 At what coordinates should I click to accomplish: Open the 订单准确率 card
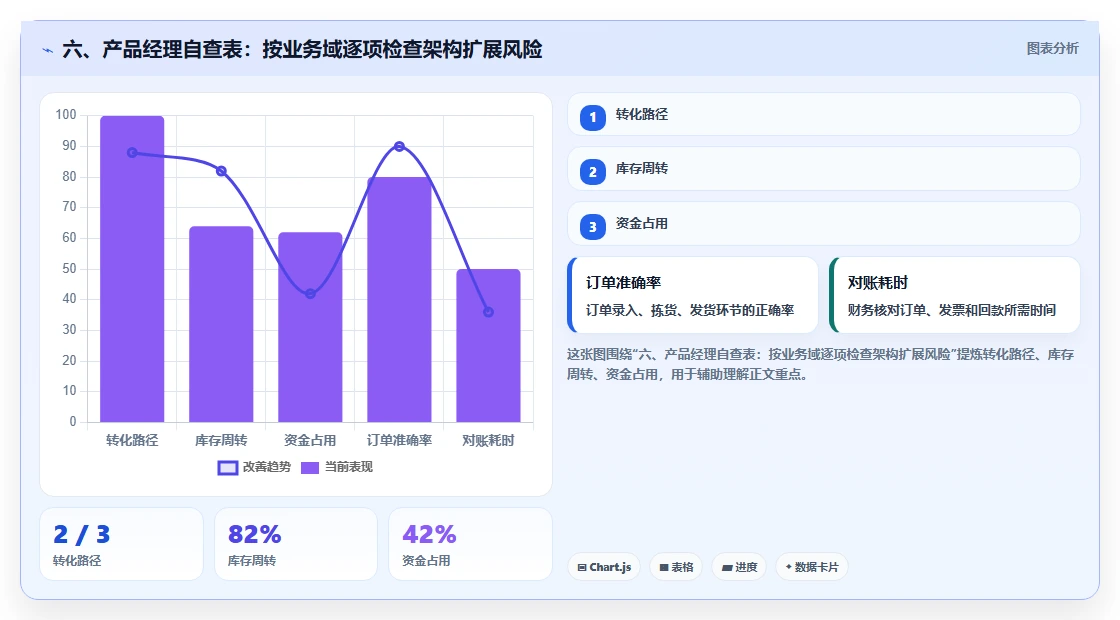[x=693, y=295]
